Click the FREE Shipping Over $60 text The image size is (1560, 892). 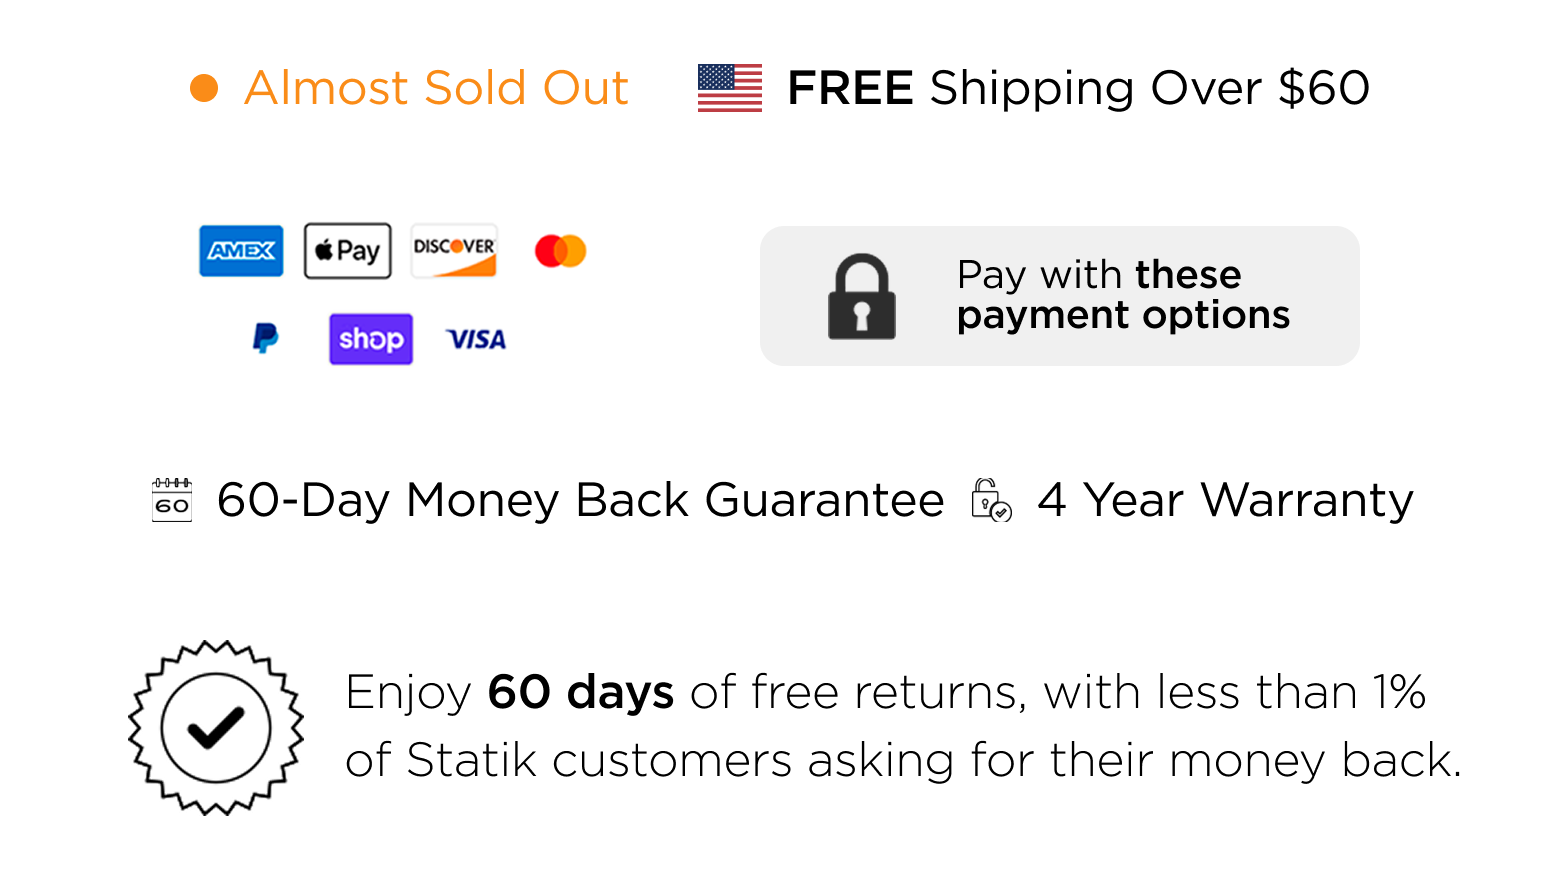point(1079,88)
